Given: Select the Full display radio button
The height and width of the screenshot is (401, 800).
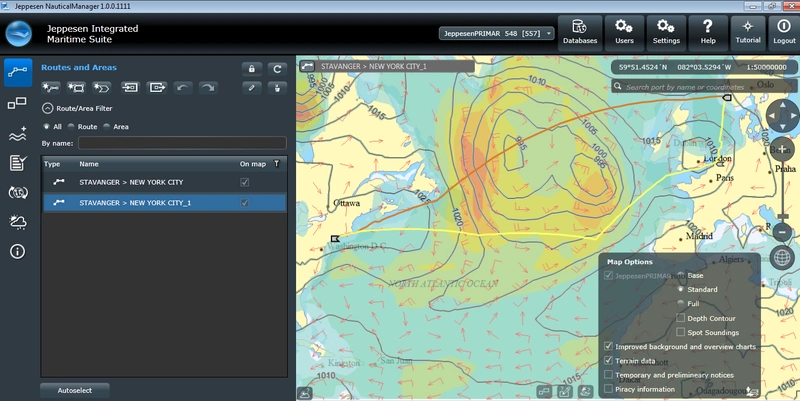Looking at the screenshot, I should (x=680, y=304).
